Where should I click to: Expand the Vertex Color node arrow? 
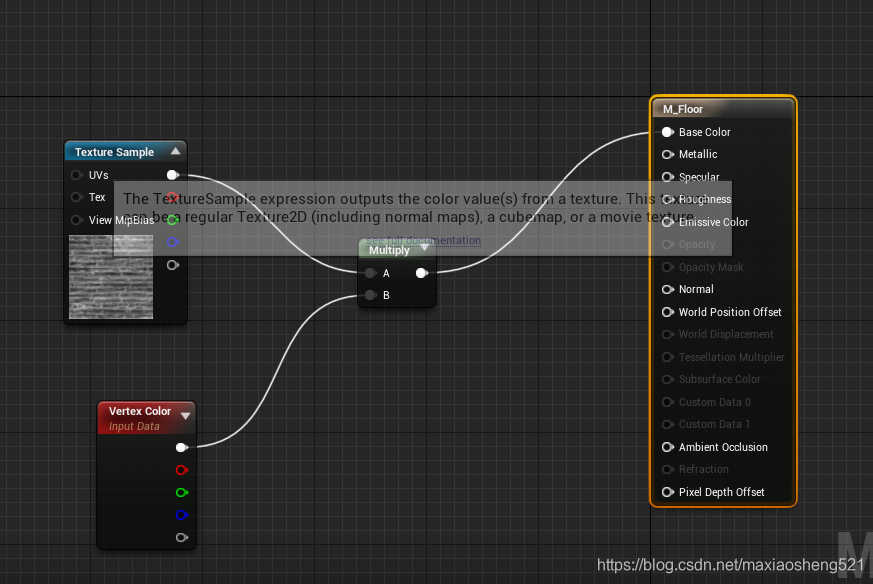pyautogui.click(x=185, y=416)
